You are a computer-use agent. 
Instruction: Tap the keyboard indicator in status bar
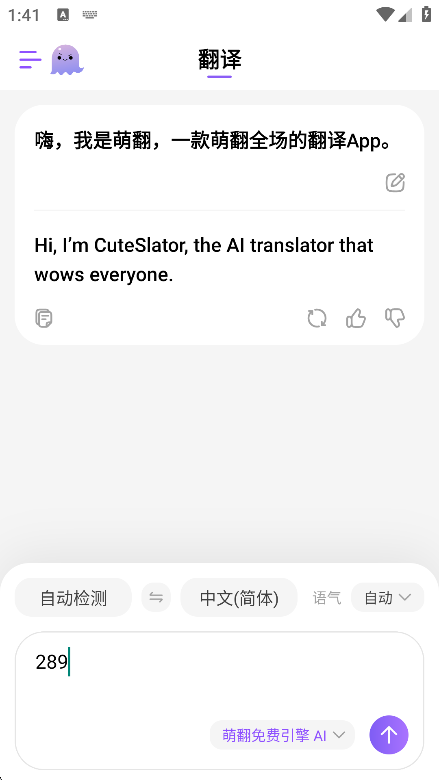tap(90, 14)
